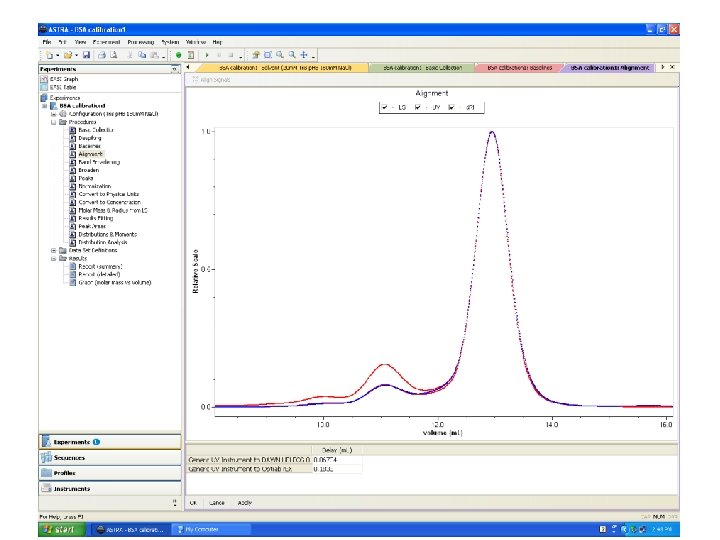The height and width of the screenshot is (540, 720).
Task: Click the Print toolbar icon
Action: 101,55
